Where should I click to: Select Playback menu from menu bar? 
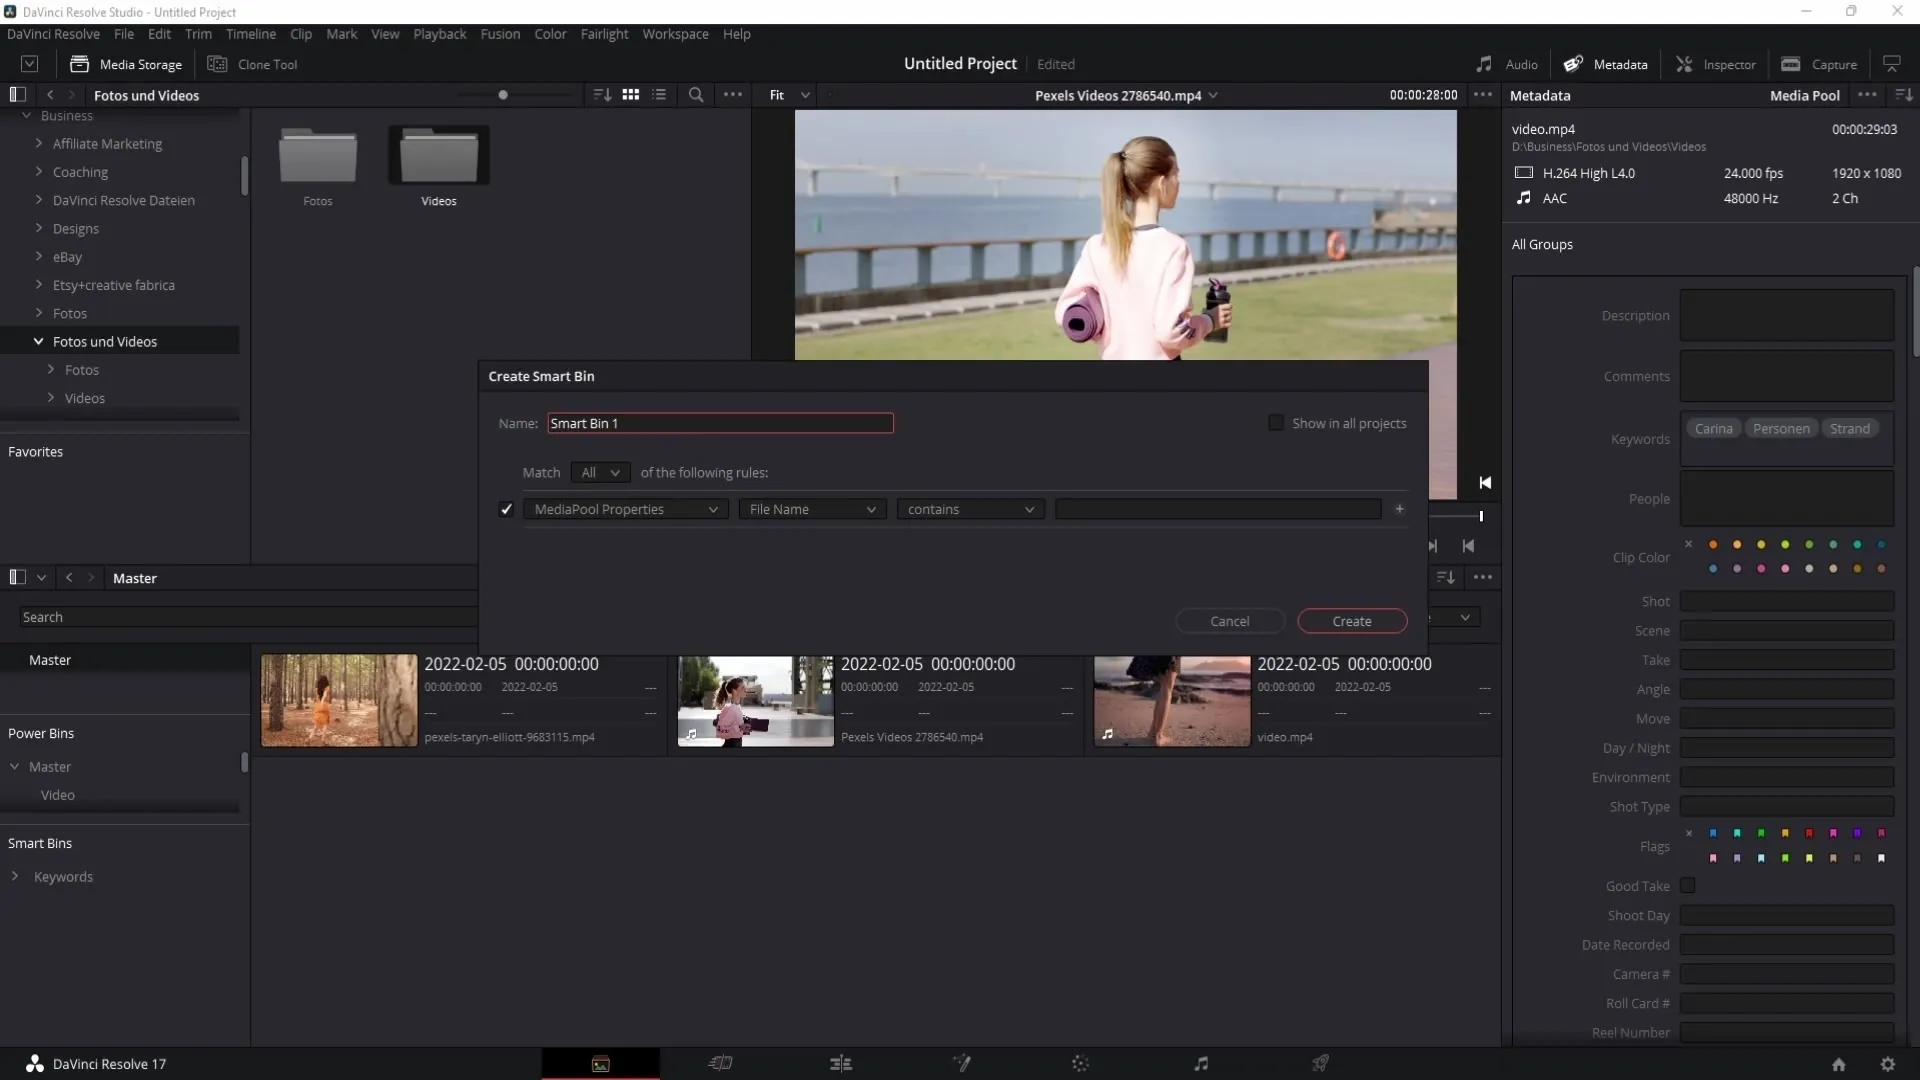click(x=439, y=33)
